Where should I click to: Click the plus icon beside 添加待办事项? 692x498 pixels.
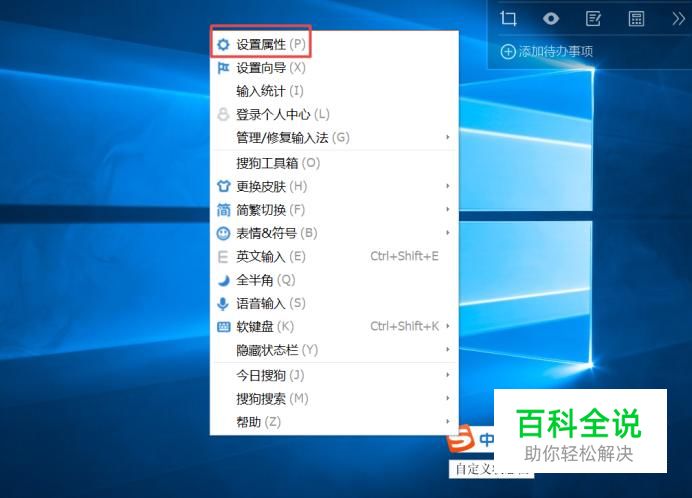click(508, 52)
